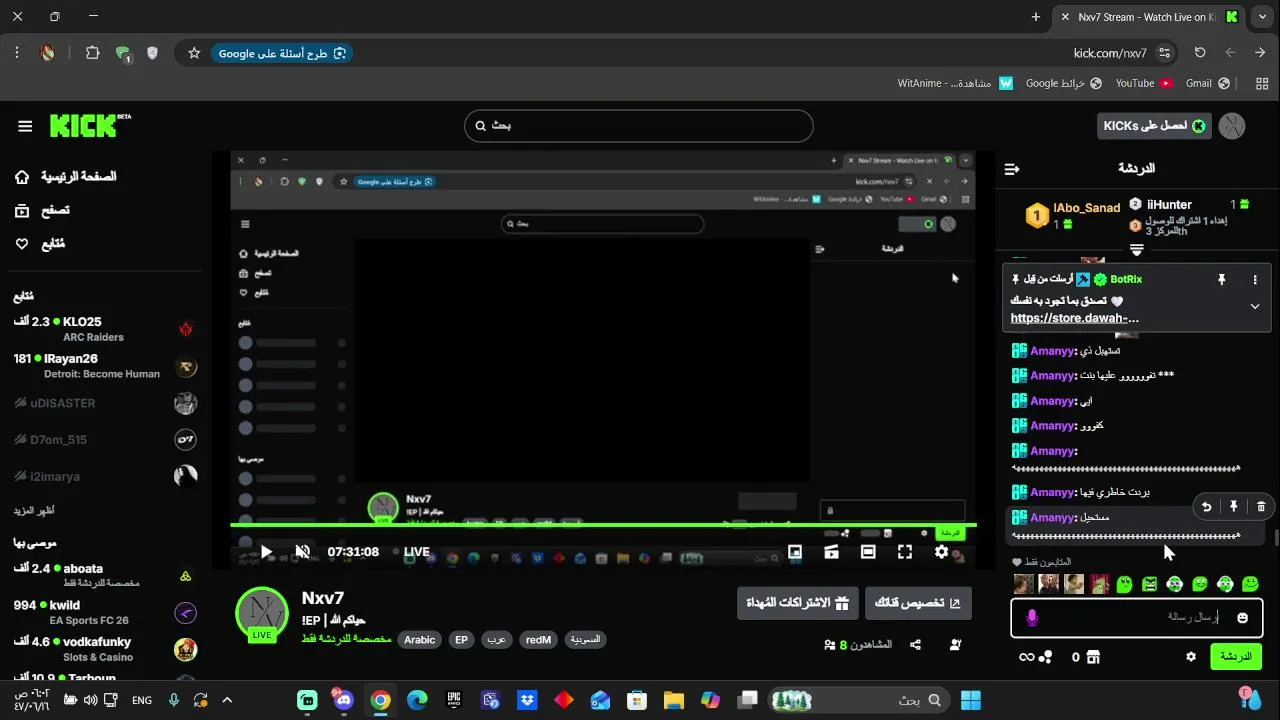Collapse the chat panel
1280x720 pixels.
[1012, 169]
